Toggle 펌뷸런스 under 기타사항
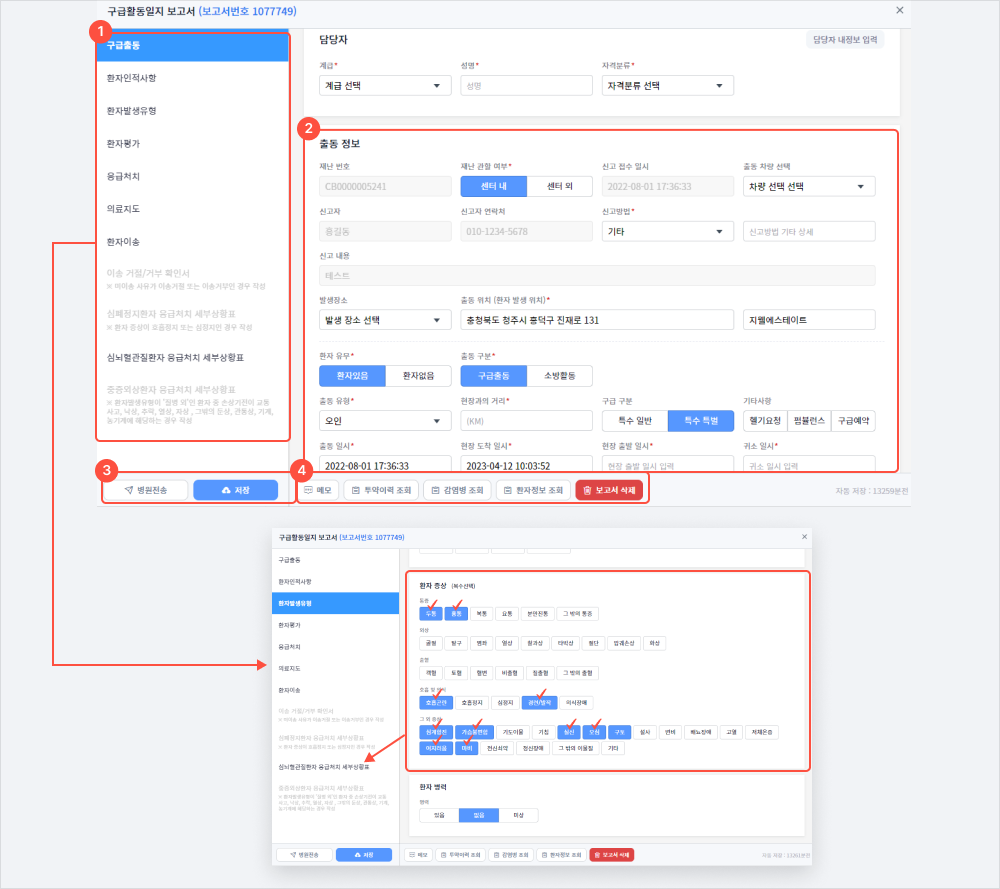 (809, 421)
